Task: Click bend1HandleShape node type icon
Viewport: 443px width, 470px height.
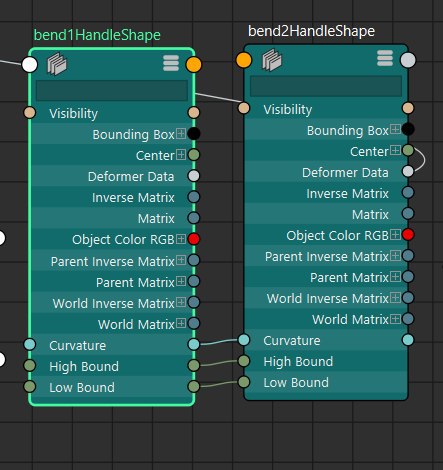Action: 57,64
